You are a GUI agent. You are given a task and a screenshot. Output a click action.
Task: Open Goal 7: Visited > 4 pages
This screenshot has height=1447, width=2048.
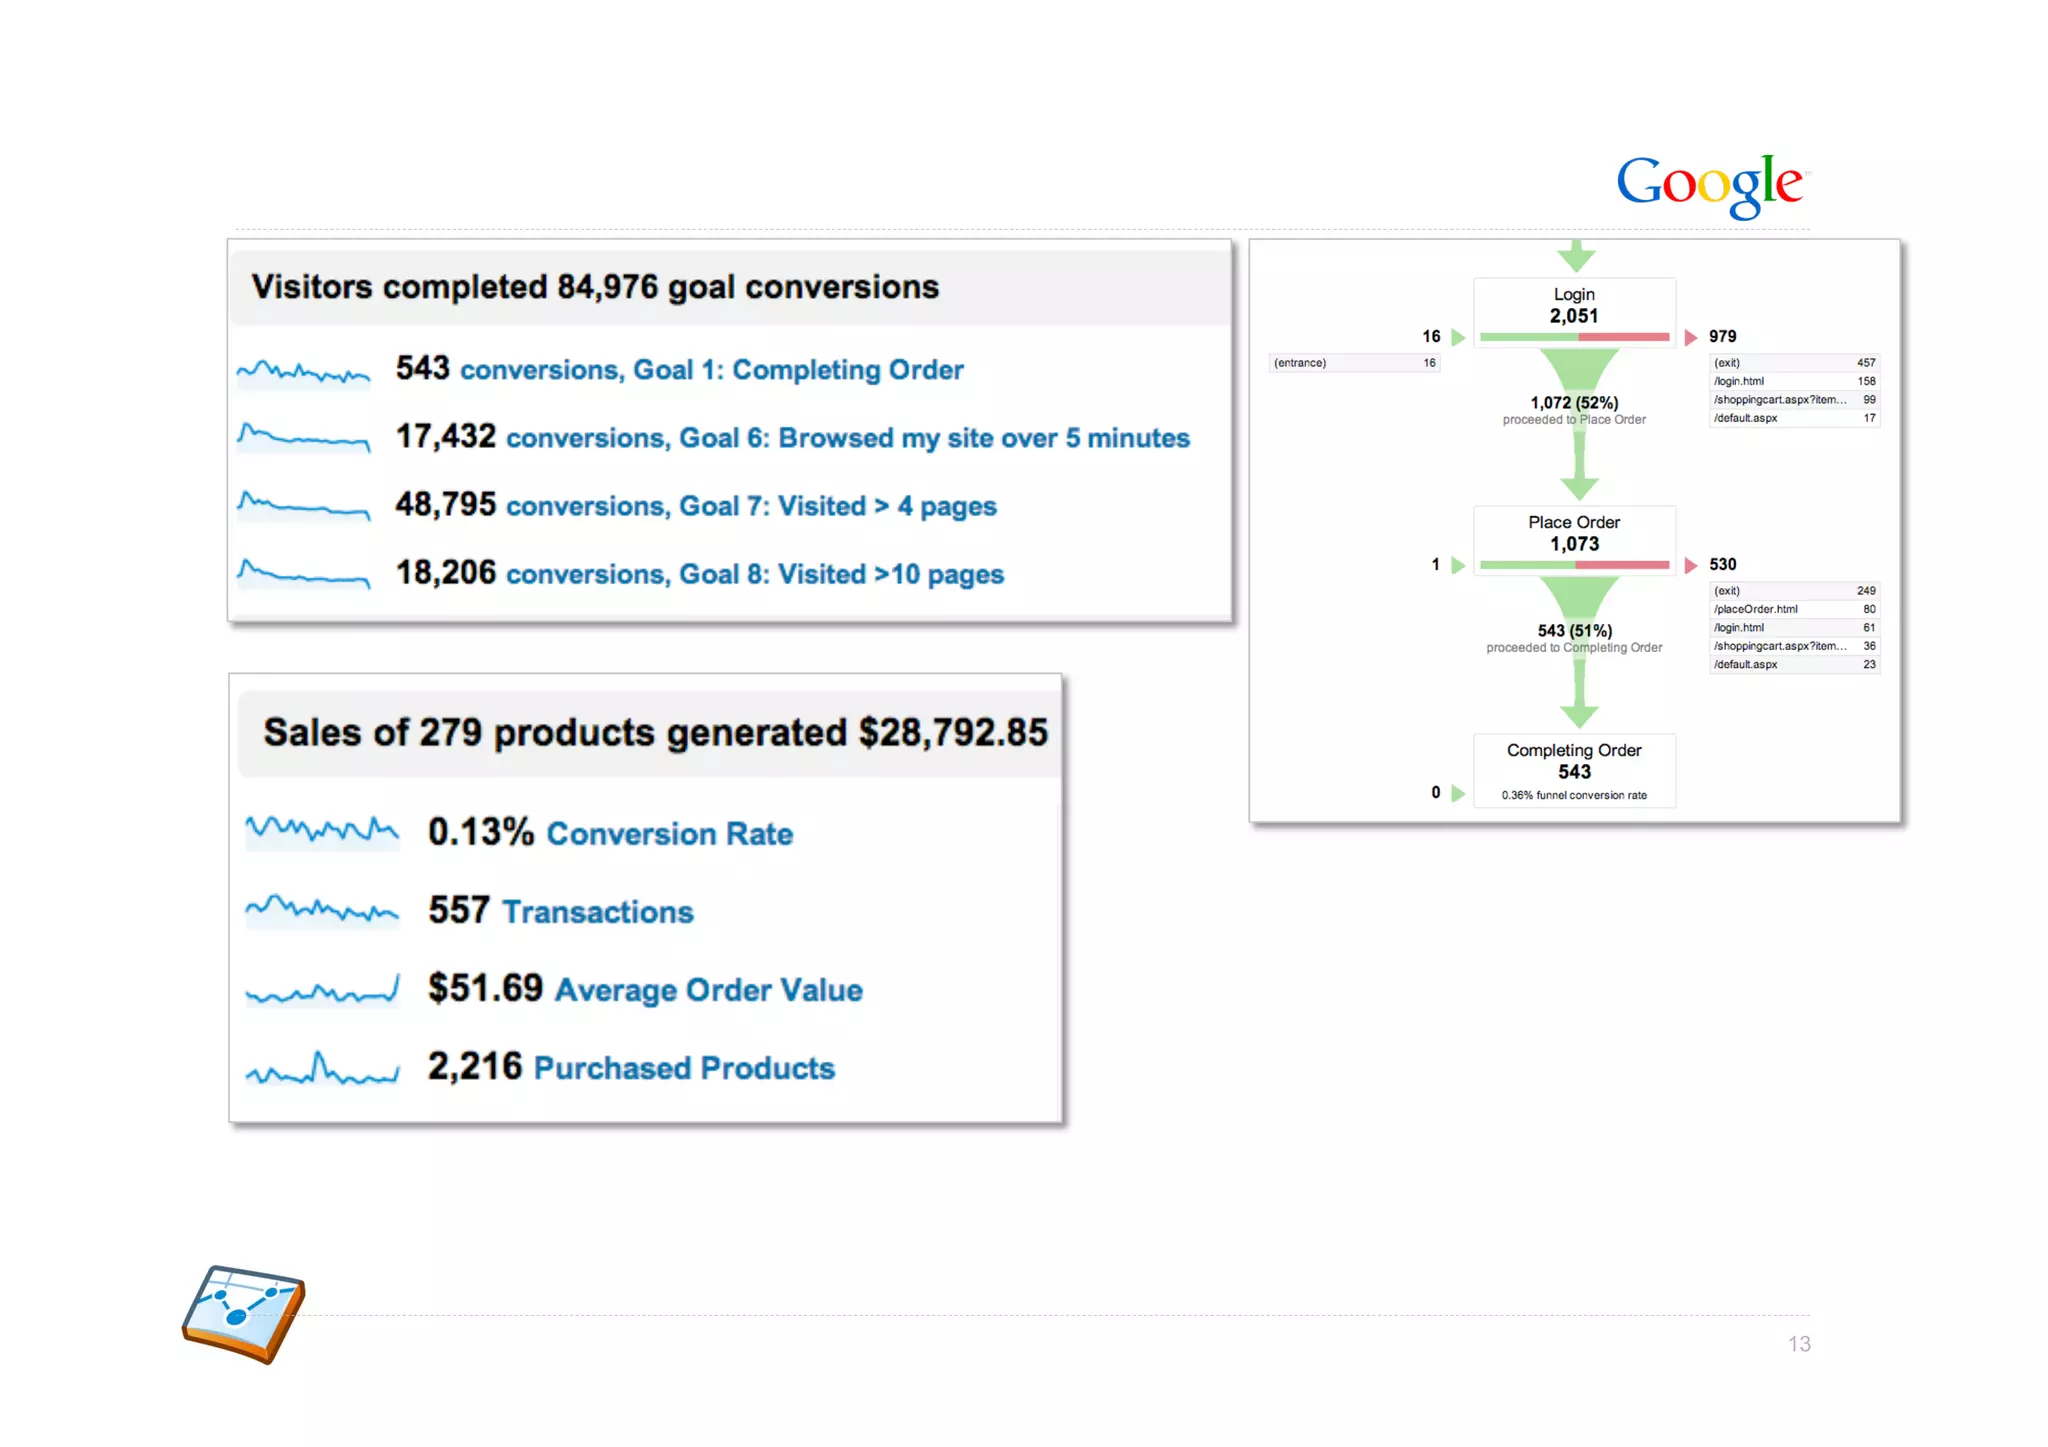(x=751, y=507)
